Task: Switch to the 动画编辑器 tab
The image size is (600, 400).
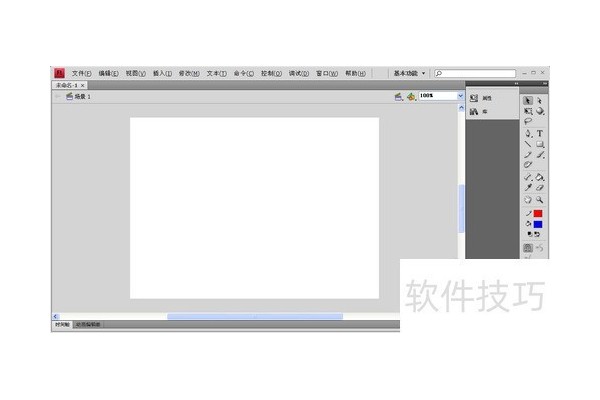Action: coord(88,325)
